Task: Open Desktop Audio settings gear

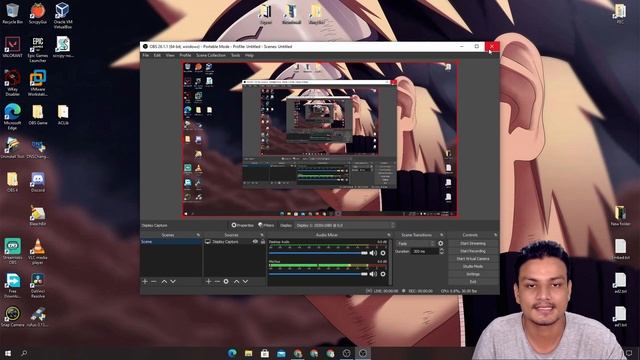Action: coord(383,253)
